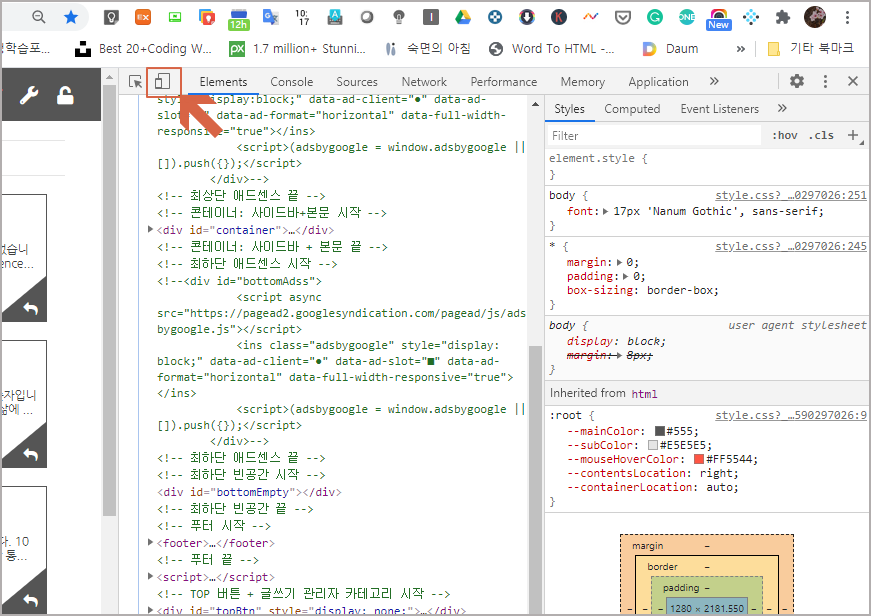
Task: Open the red K extension icon
Action: coord(559,17)
